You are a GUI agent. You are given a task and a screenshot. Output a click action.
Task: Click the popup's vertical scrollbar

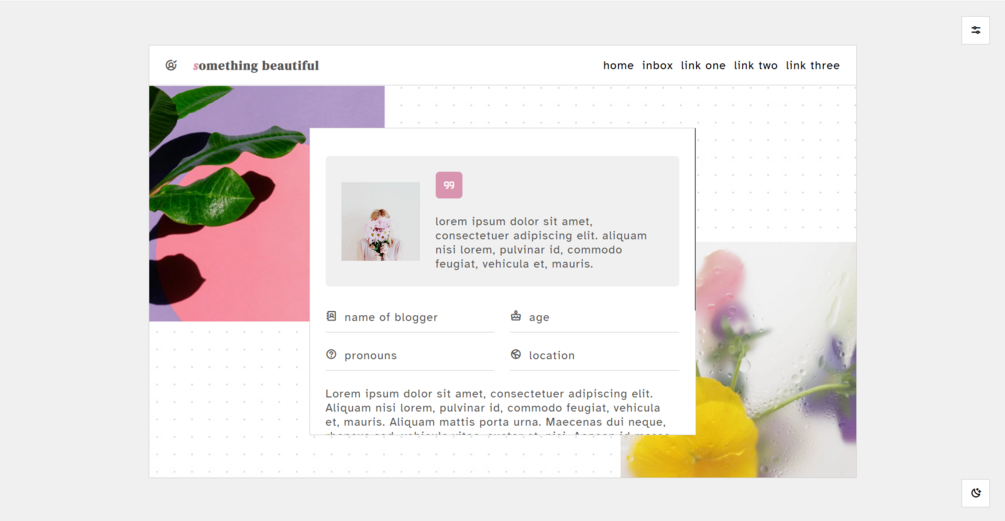coord(695,219)
